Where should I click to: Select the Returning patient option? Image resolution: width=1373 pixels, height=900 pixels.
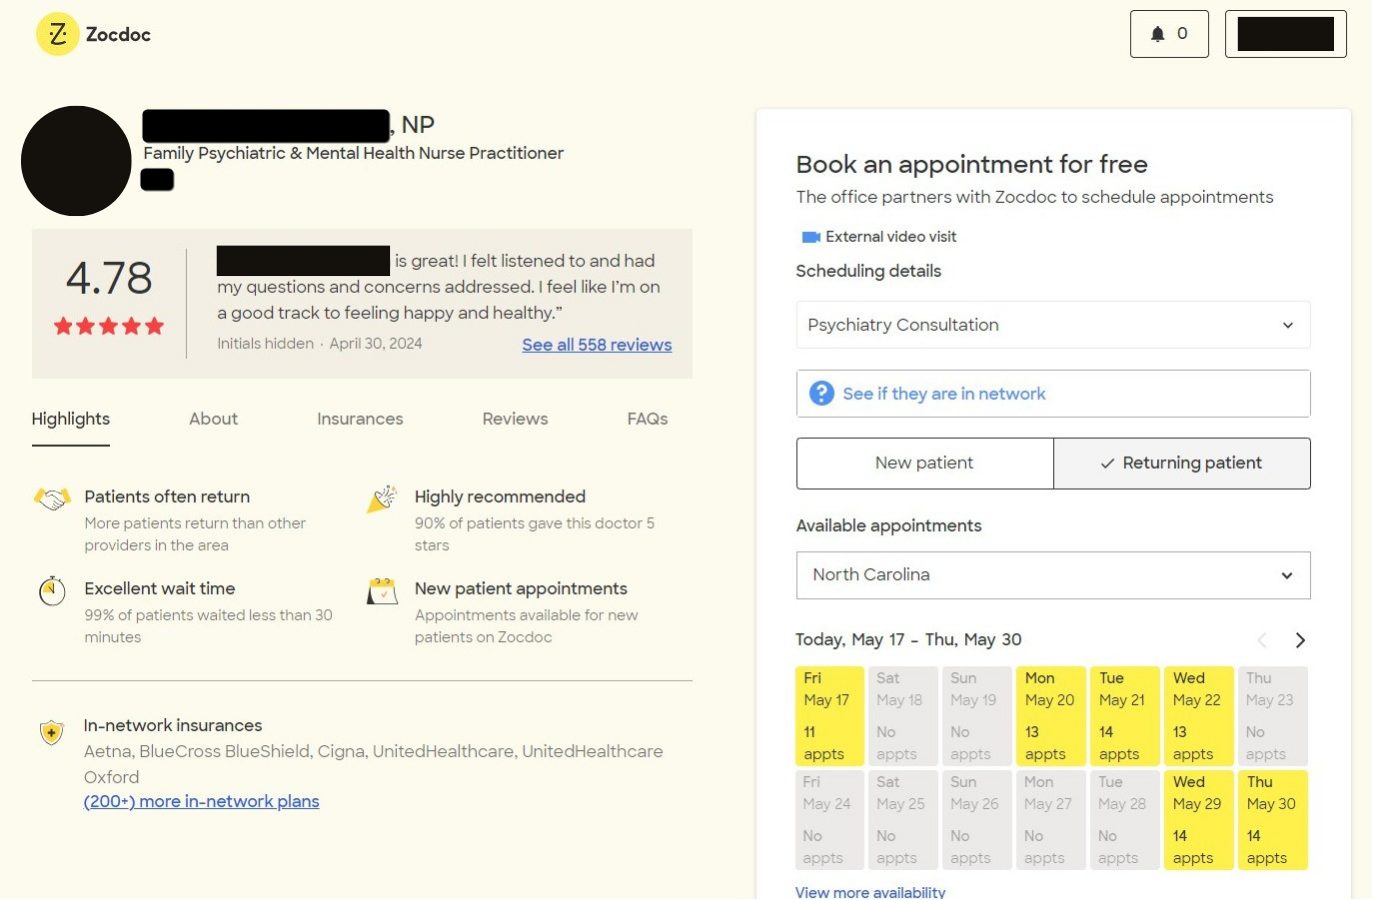(1181, 463)
